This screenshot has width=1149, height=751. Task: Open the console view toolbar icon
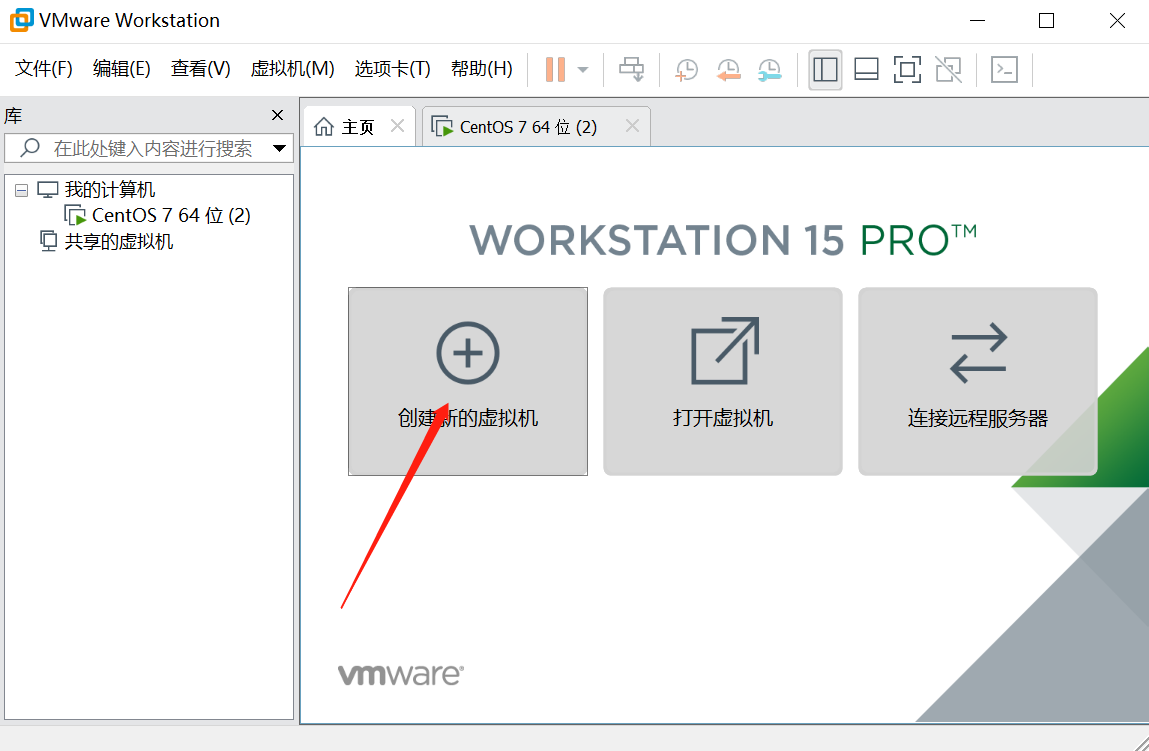pyautogui.click(x=1004, y=70)
